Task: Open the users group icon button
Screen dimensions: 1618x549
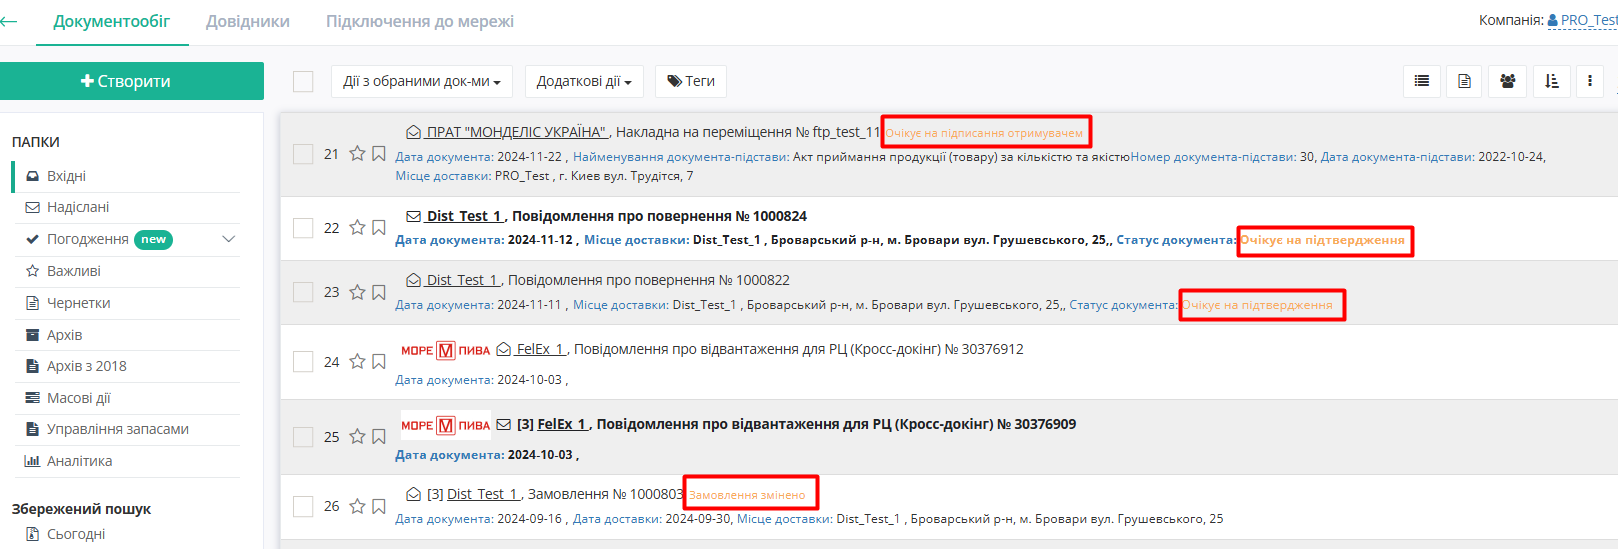Action: (1507, 81)
